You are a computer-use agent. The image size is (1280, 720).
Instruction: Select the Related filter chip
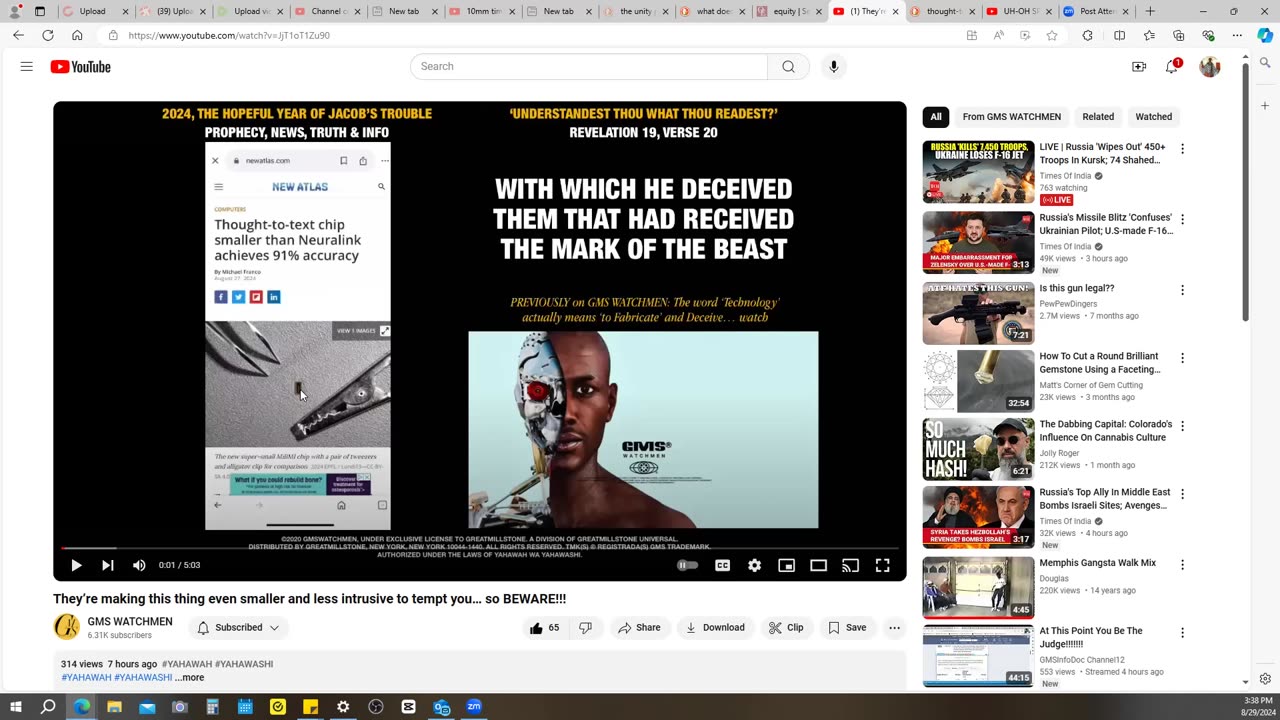pos(1098,117)
